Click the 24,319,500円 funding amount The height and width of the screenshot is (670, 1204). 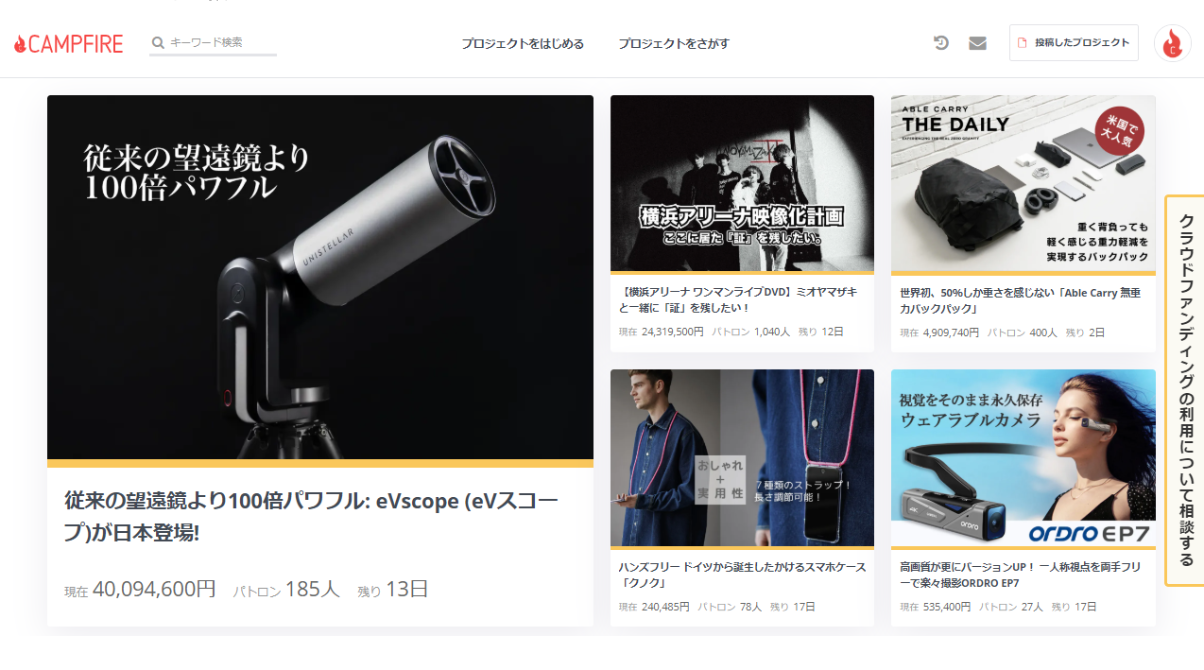[x=672, y=332]
